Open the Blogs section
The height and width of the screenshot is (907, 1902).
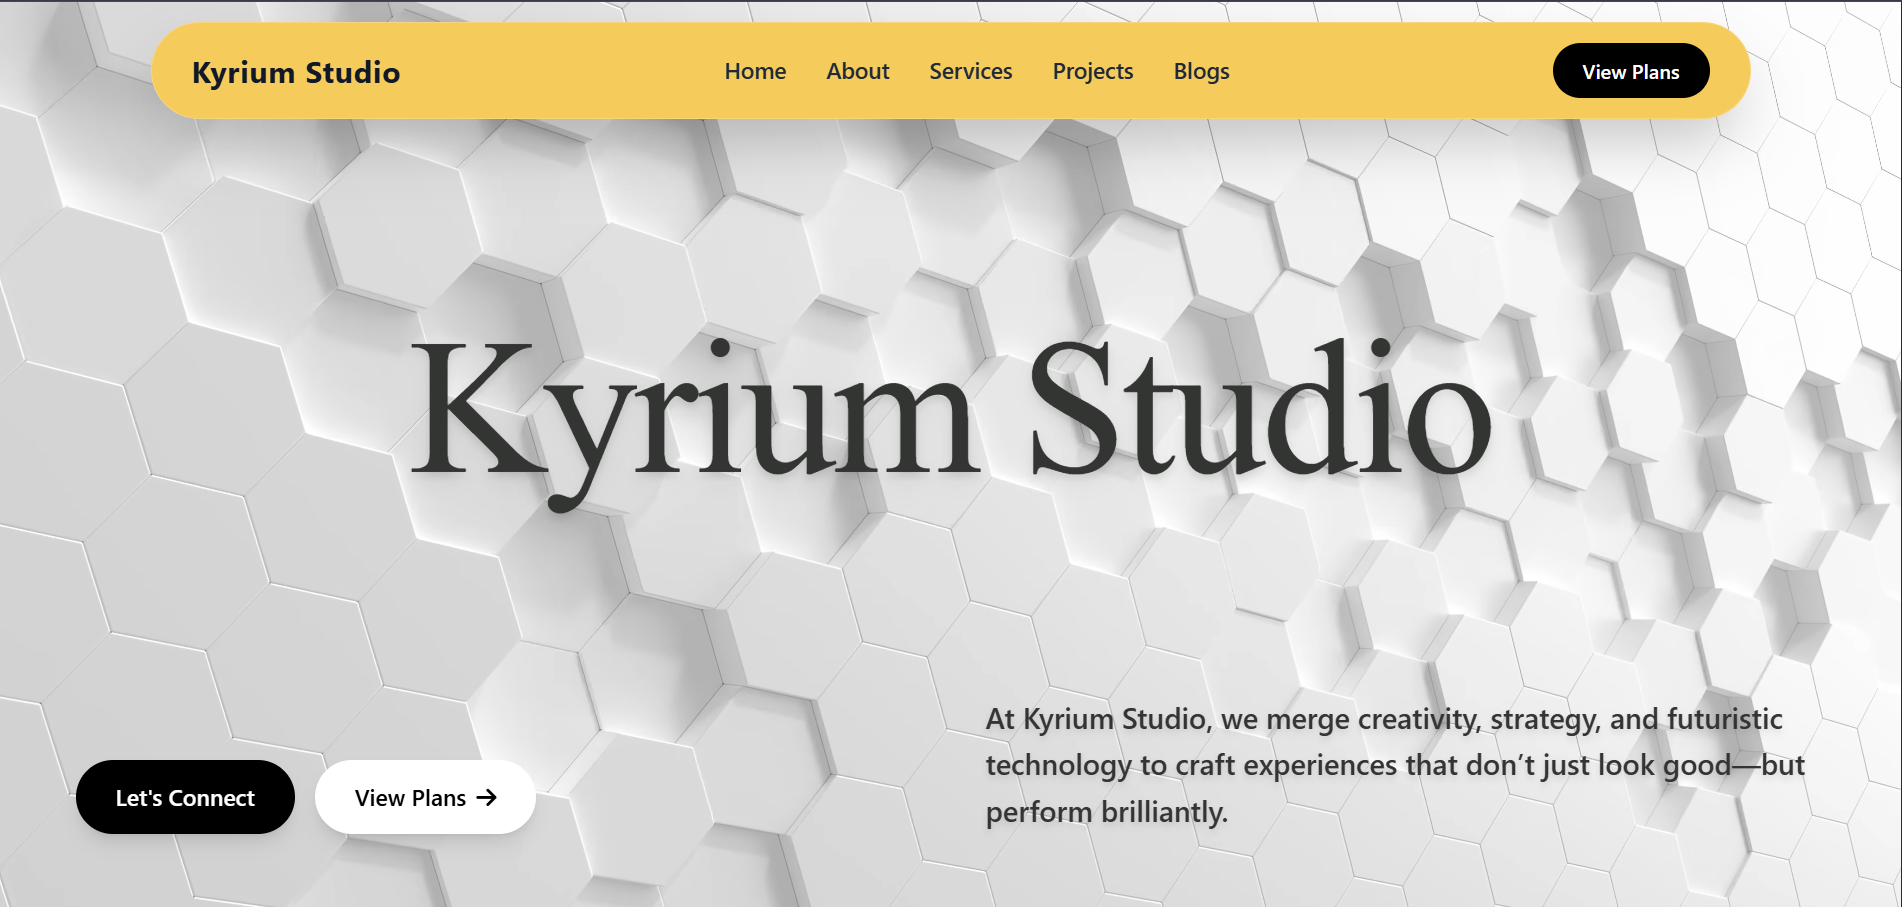click(1201, 71)
